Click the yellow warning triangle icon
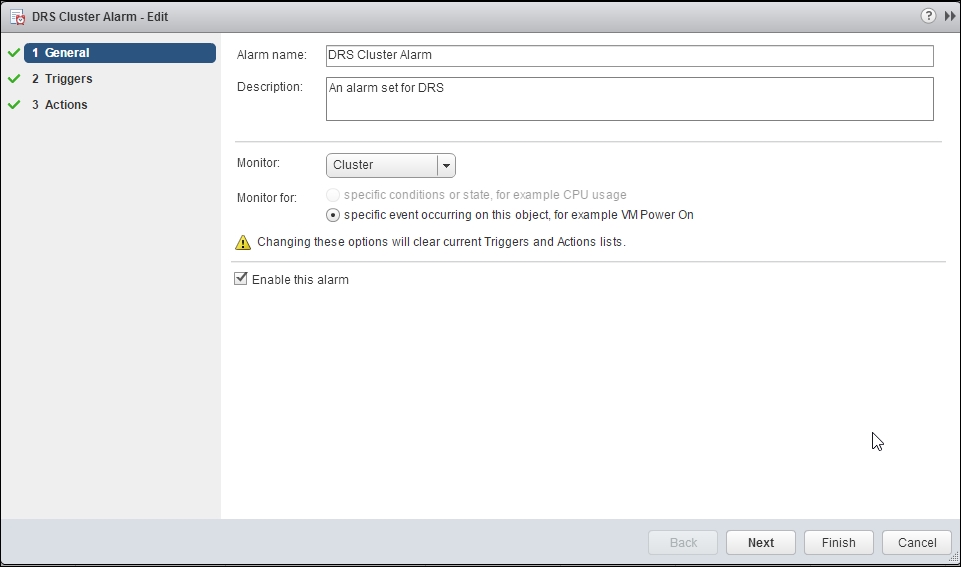 pos(243,242)
